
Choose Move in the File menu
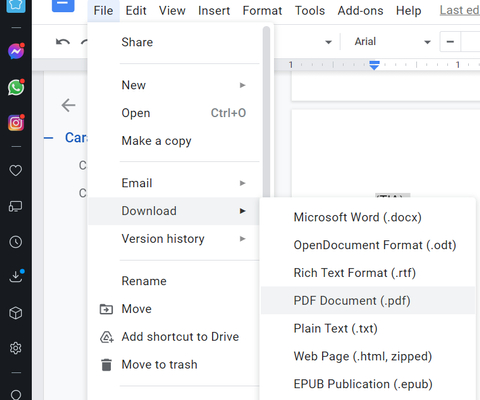coord(173,309)
